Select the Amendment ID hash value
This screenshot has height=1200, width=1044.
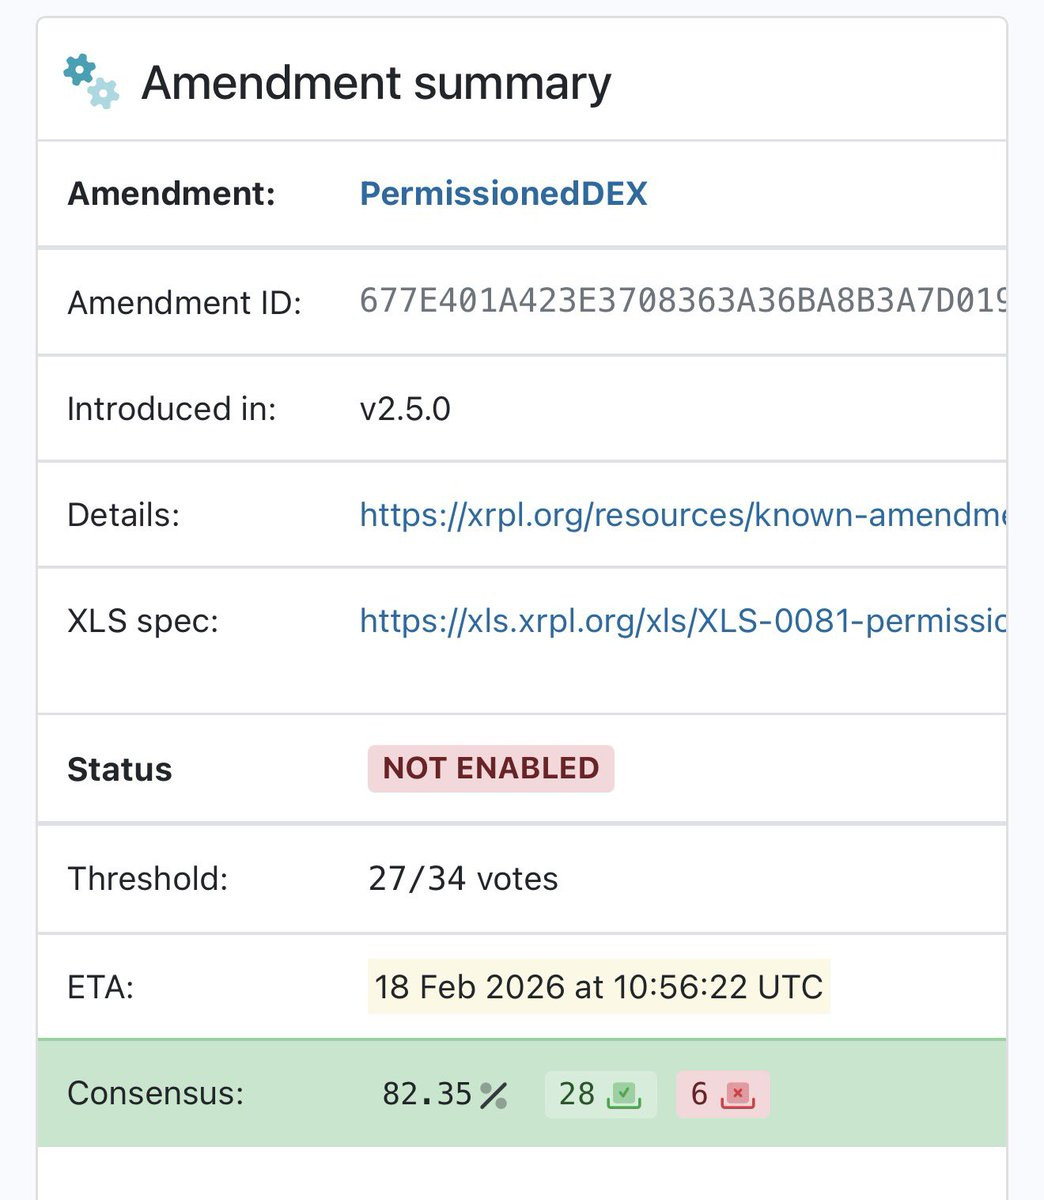pos(682,301)
